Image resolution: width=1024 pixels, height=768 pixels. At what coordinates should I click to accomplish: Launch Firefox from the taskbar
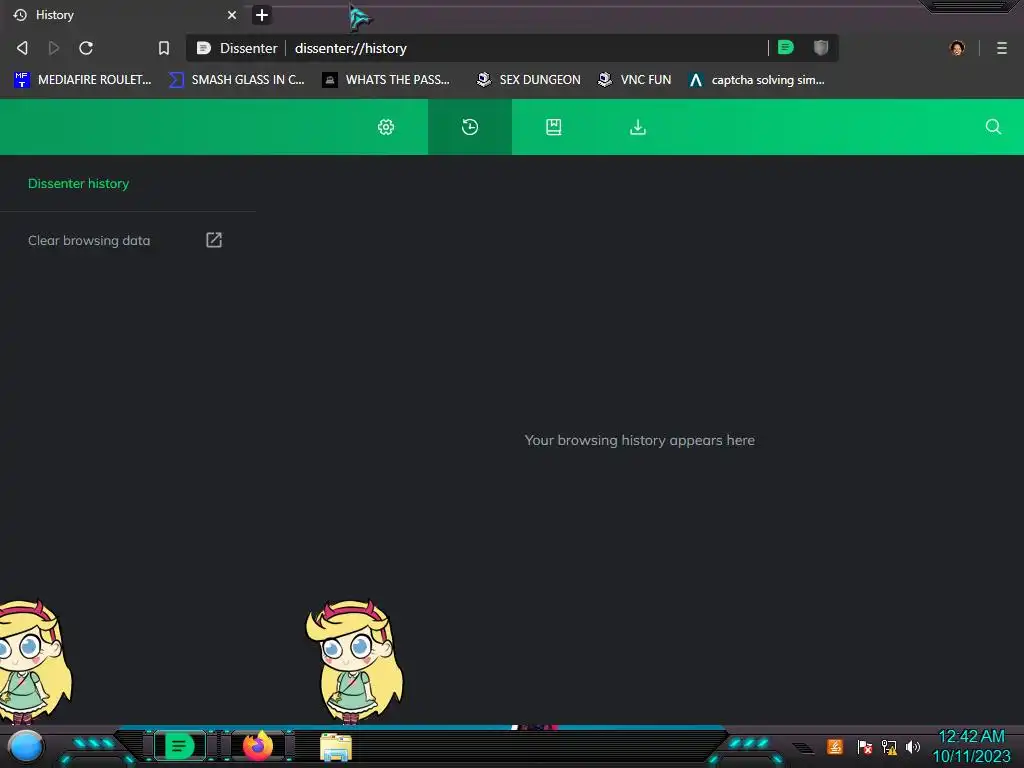point(258,746)
